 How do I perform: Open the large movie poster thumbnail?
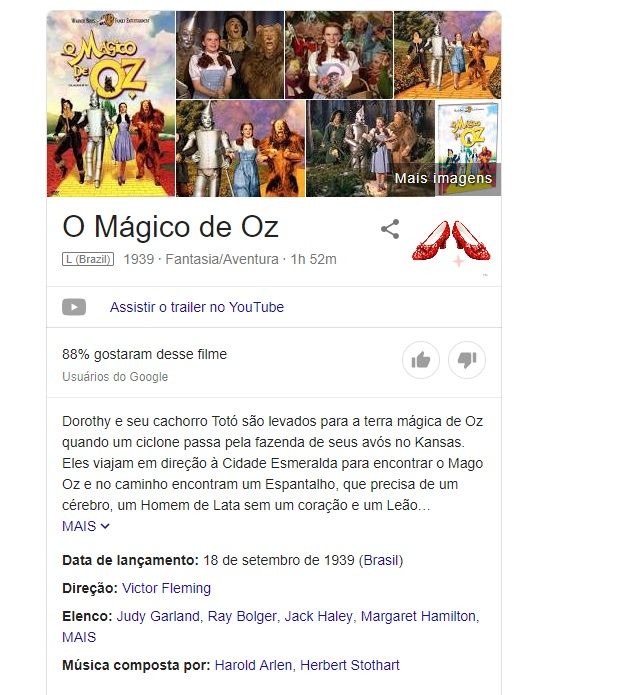[x=111, y=104]
